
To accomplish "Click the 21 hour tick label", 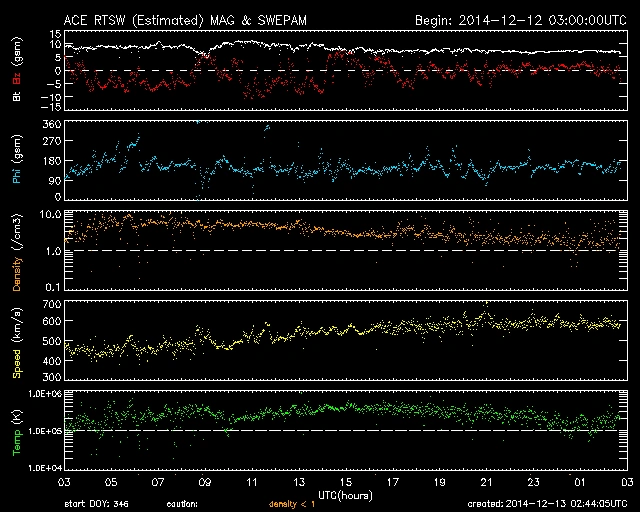I will click(485, 482).
